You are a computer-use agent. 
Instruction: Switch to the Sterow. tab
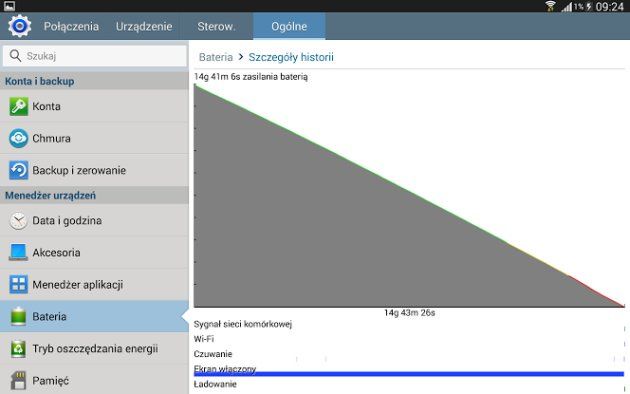click(x=216, y=26)
